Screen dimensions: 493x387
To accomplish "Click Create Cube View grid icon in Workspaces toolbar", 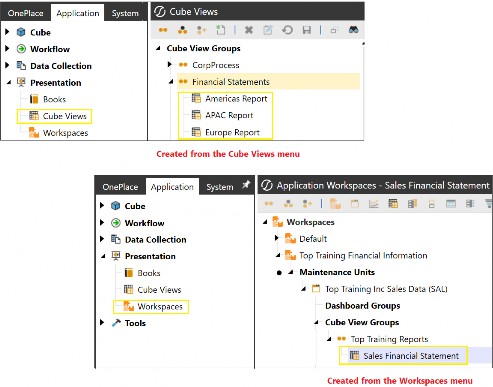I will 393,204.
